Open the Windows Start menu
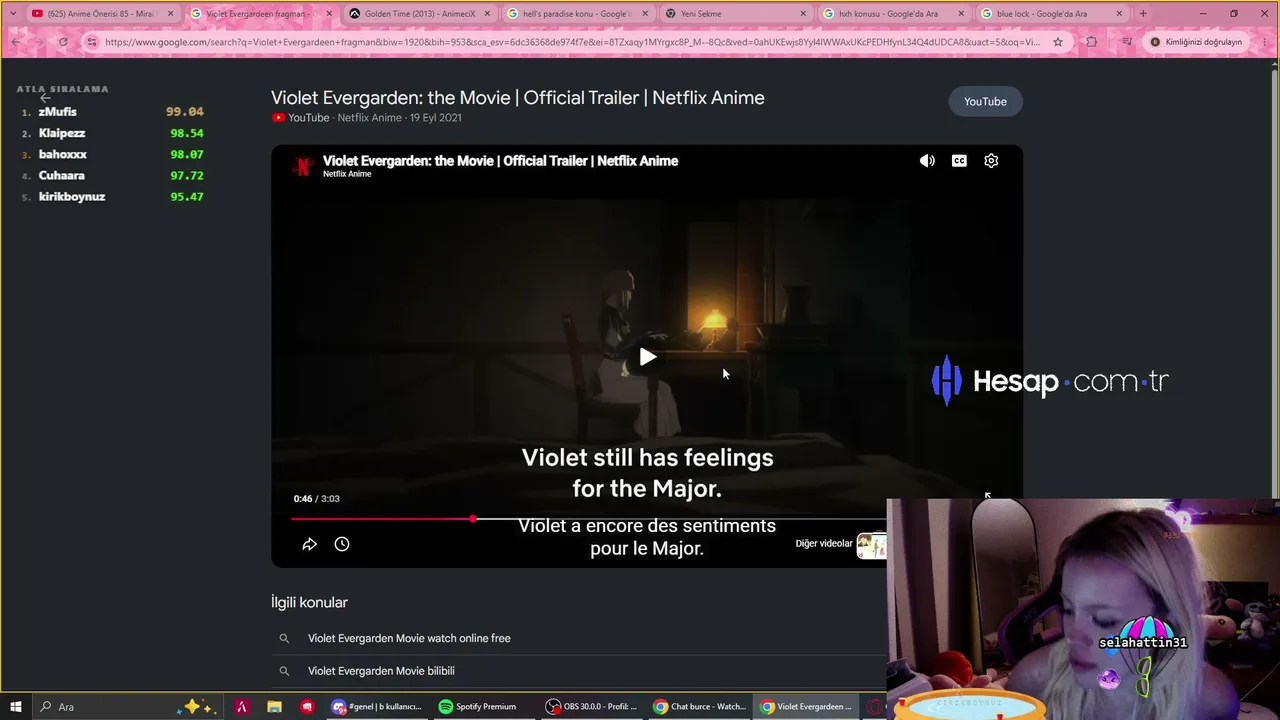 16,707
